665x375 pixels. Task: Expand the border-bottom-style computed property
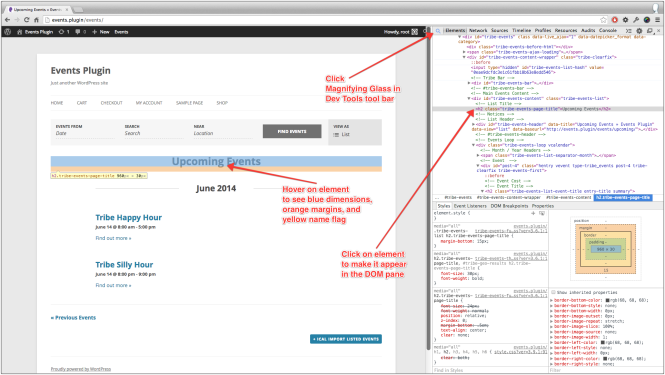[552, 305]
